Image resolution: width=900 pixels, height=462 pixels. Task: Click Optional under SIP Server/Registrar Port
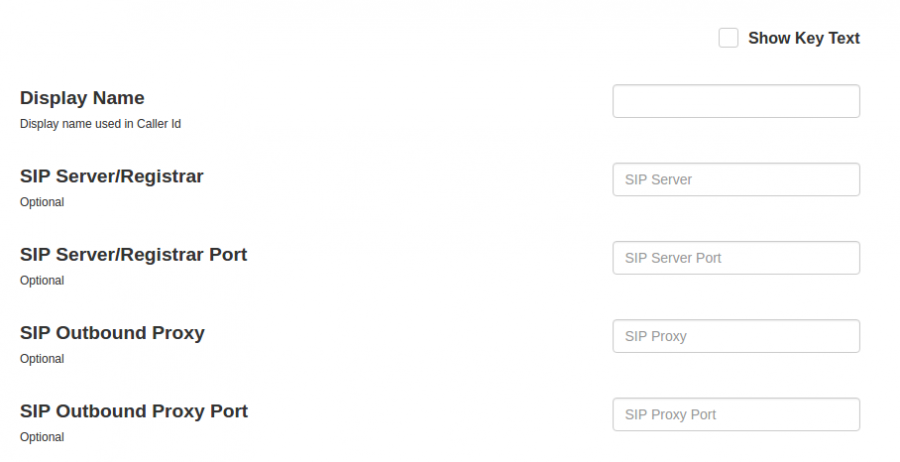42,281
